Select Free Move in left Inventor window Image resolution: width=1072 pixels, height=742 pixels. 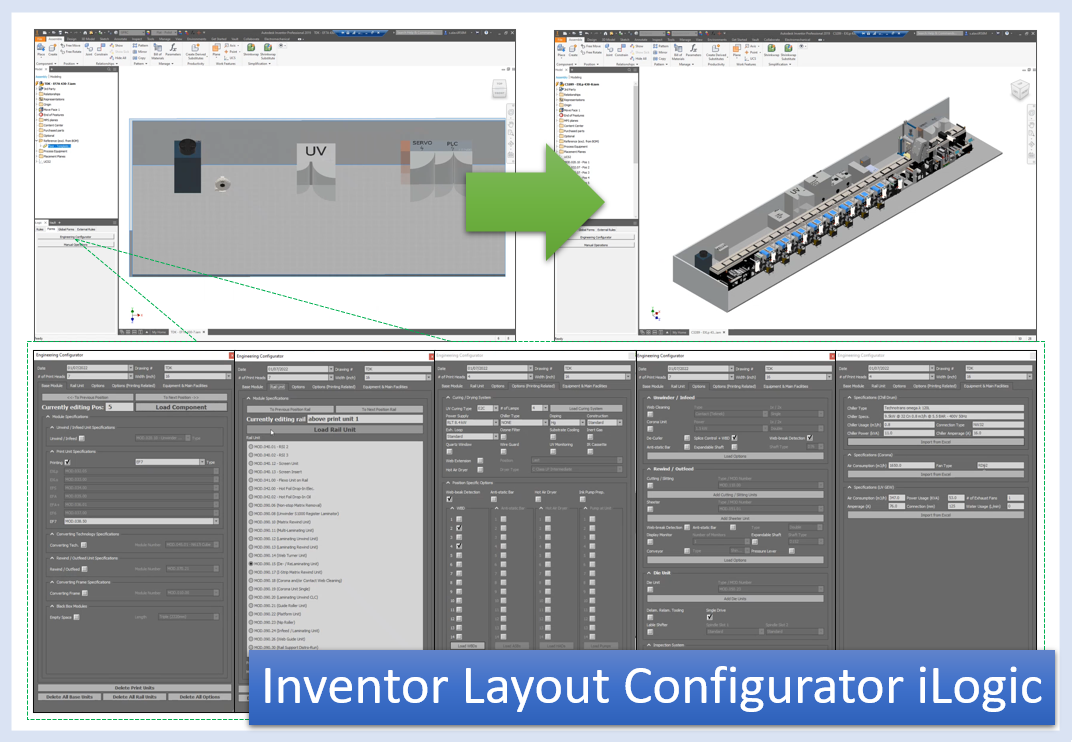pos(70,45)
